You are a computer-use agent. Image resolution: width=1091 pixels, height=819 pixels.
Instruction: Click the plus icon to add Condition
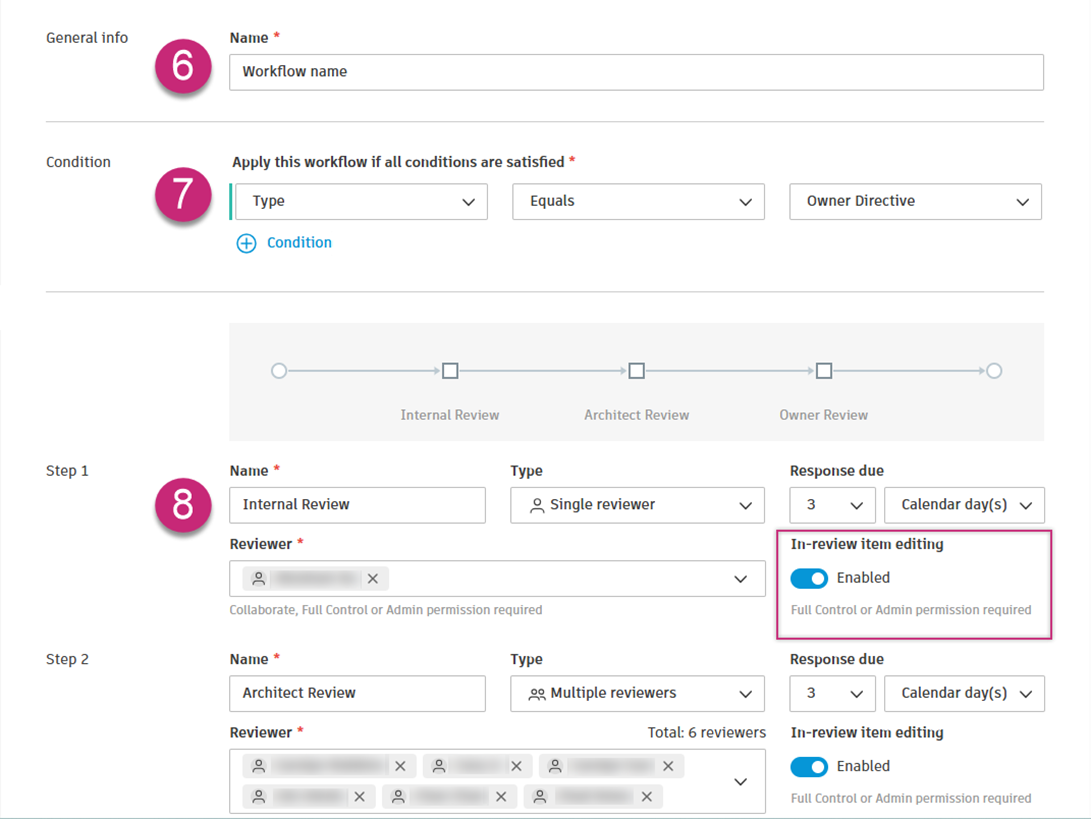point(246,243)
